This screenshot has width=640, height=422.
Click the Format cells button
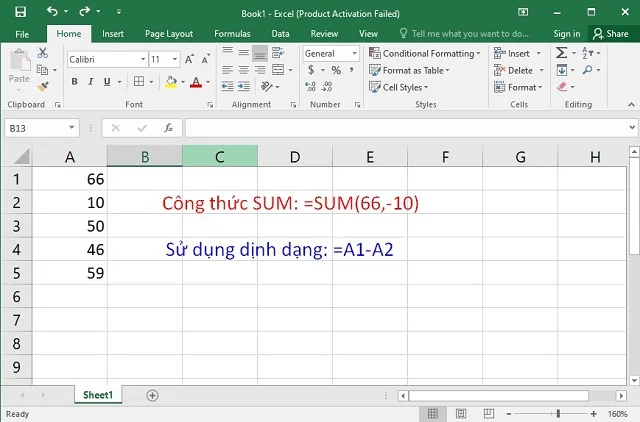click(518, 87)
